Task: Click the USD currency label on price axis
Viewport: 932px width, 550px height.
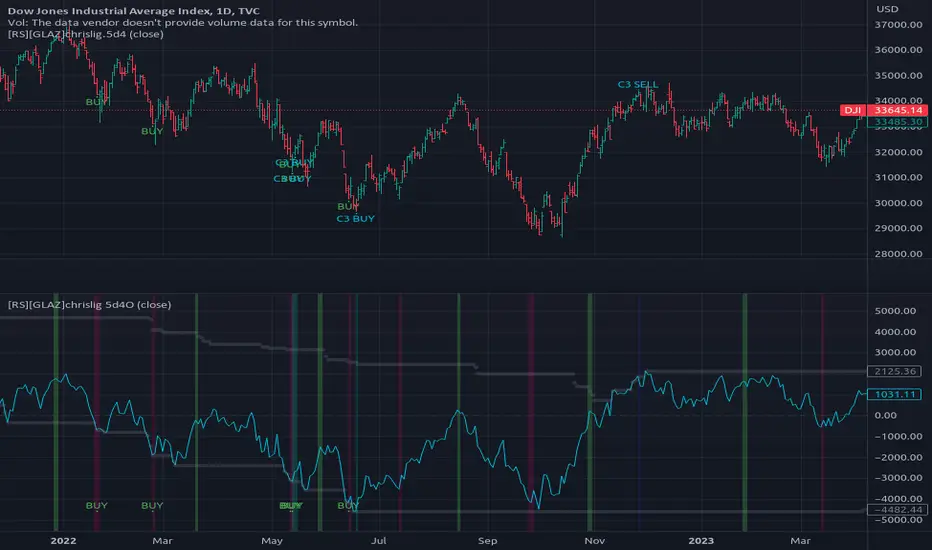Action: 887,9
